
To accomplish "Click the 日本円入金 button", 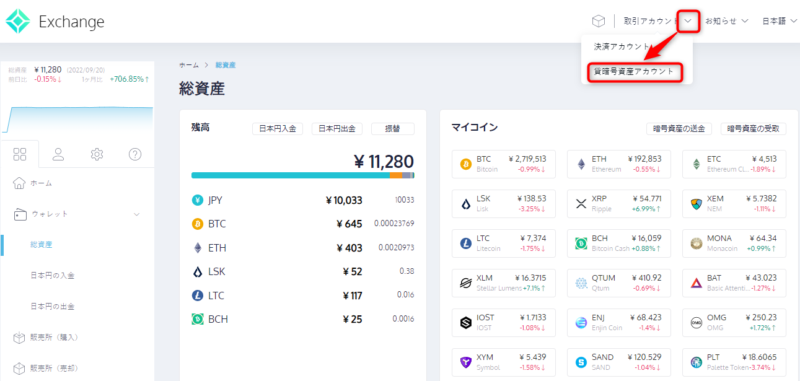I will pyautogui.click(x=278, y=129).
